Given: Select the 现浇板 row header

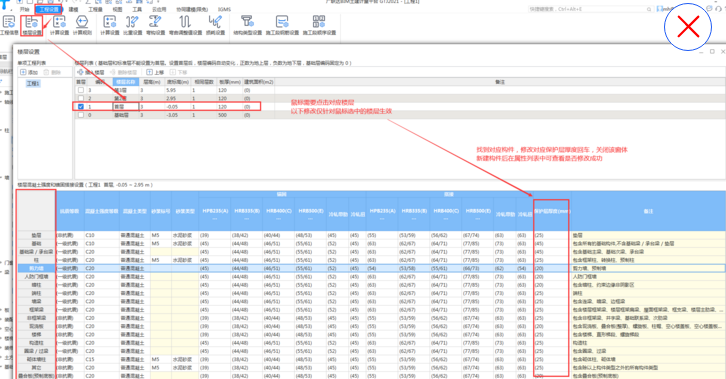Looking at the screenshot, I should [36, 326].
